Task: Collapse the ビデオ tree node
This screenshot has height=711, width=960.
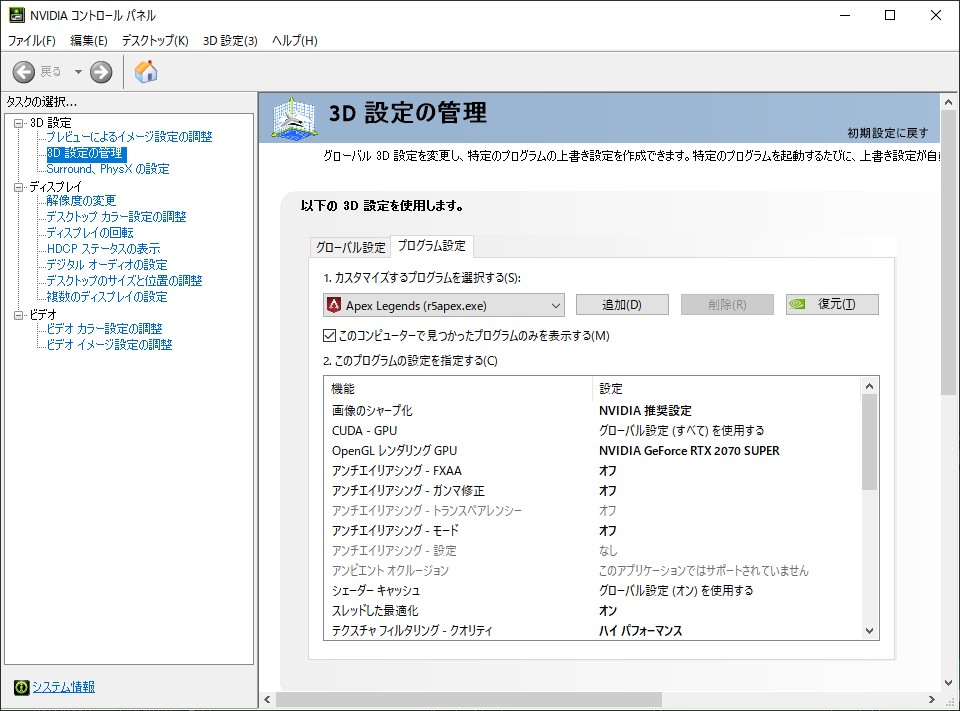Action: pos(18,315)
